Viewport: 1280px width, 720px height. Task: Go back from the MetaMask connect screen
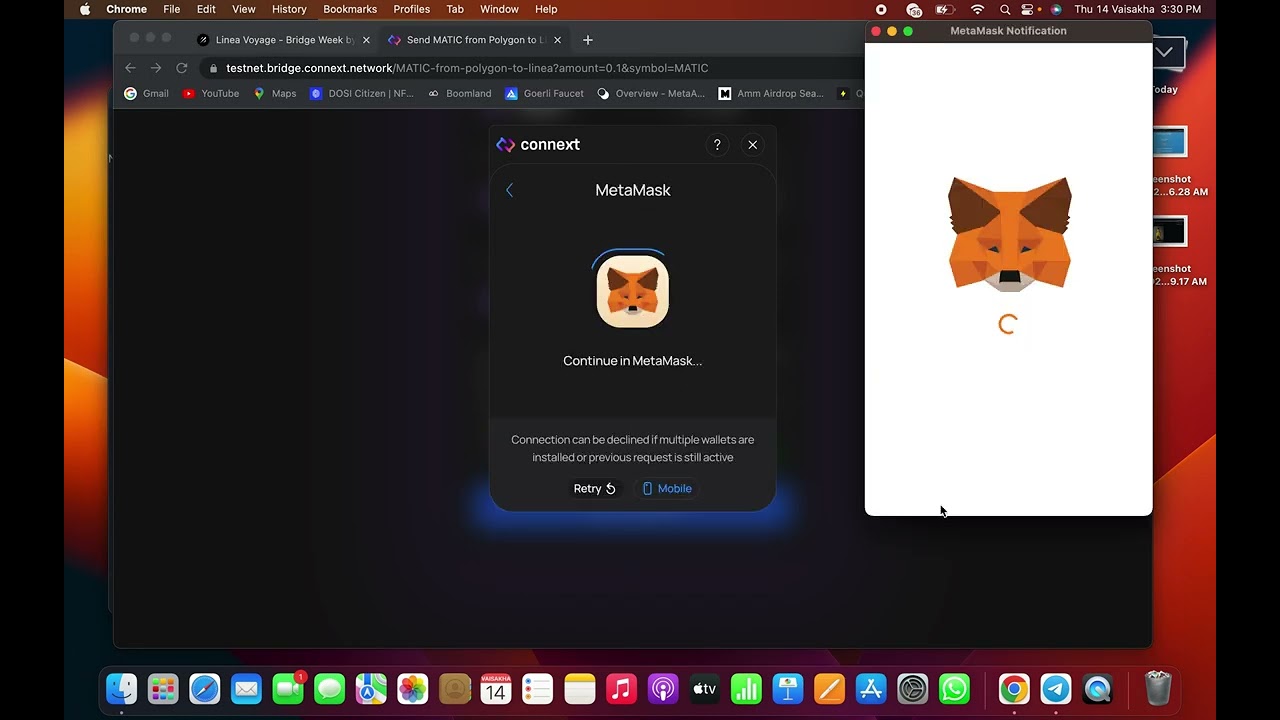pyautogui.click(x=509, y=190)
